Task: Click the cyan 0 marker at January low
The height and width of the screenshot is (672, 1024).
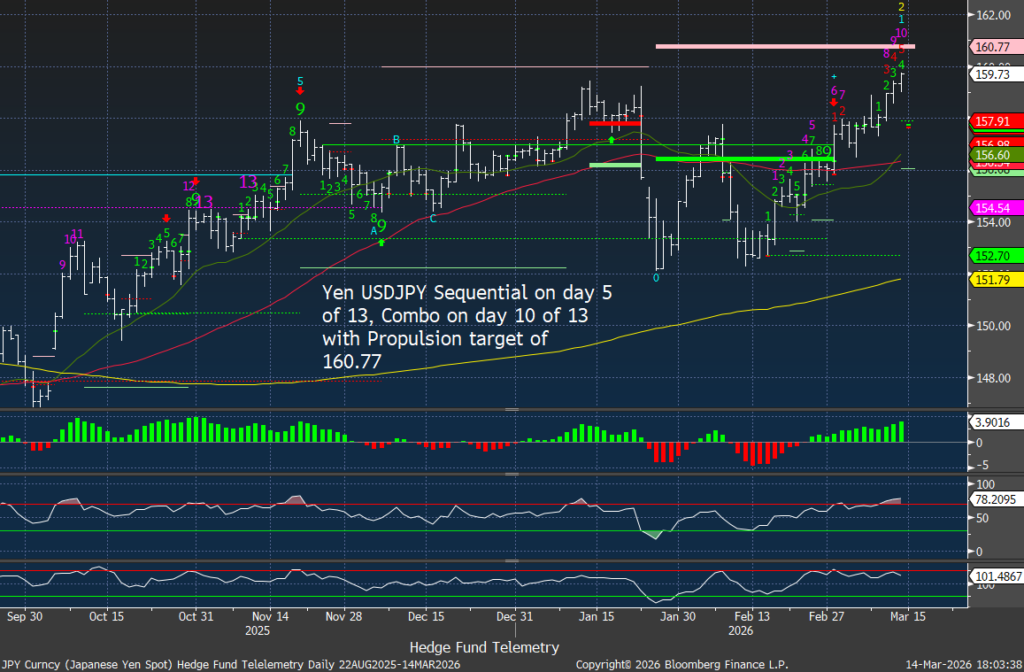Action: tap(656, 278)
